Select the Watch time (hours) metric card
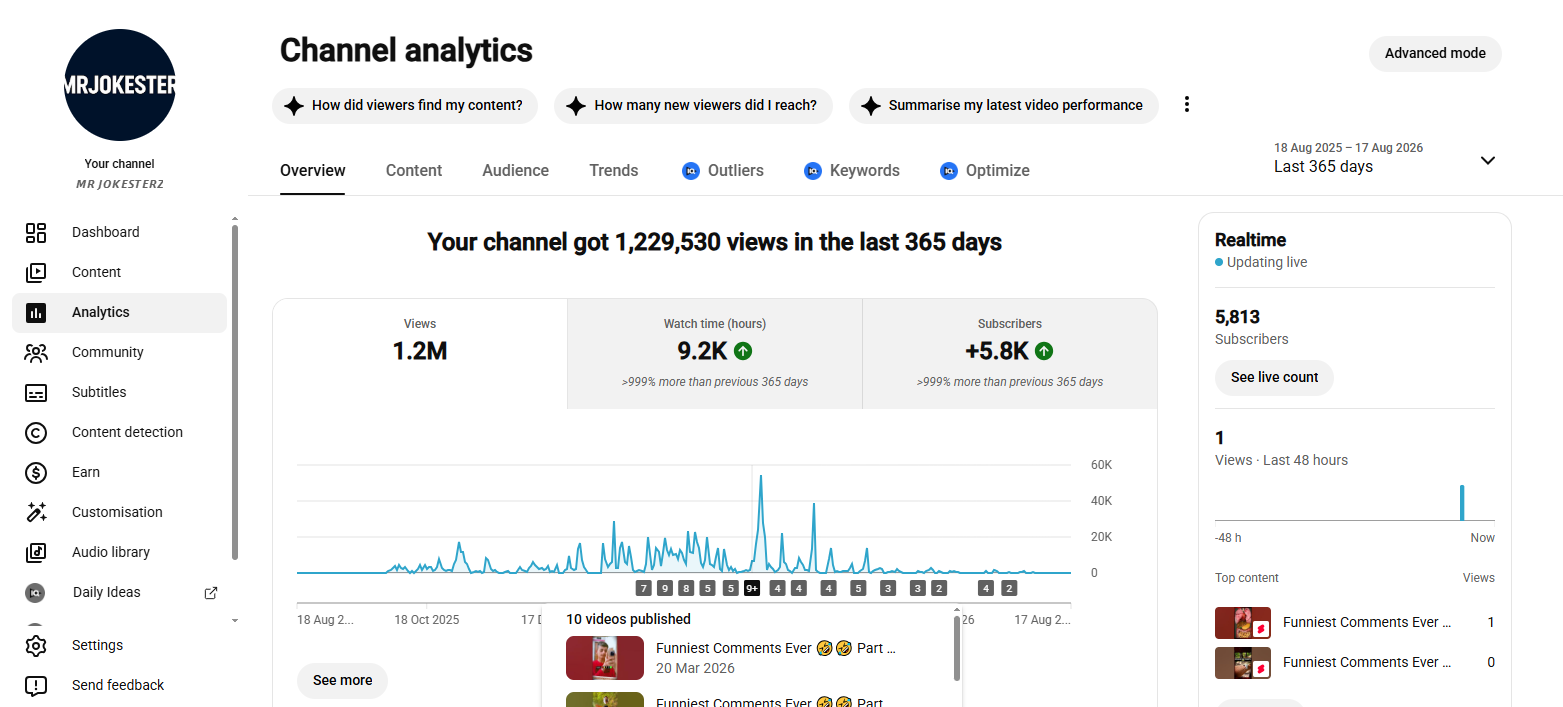Image resolution: width=1563 pixels, height=707 pixels. 715,353
